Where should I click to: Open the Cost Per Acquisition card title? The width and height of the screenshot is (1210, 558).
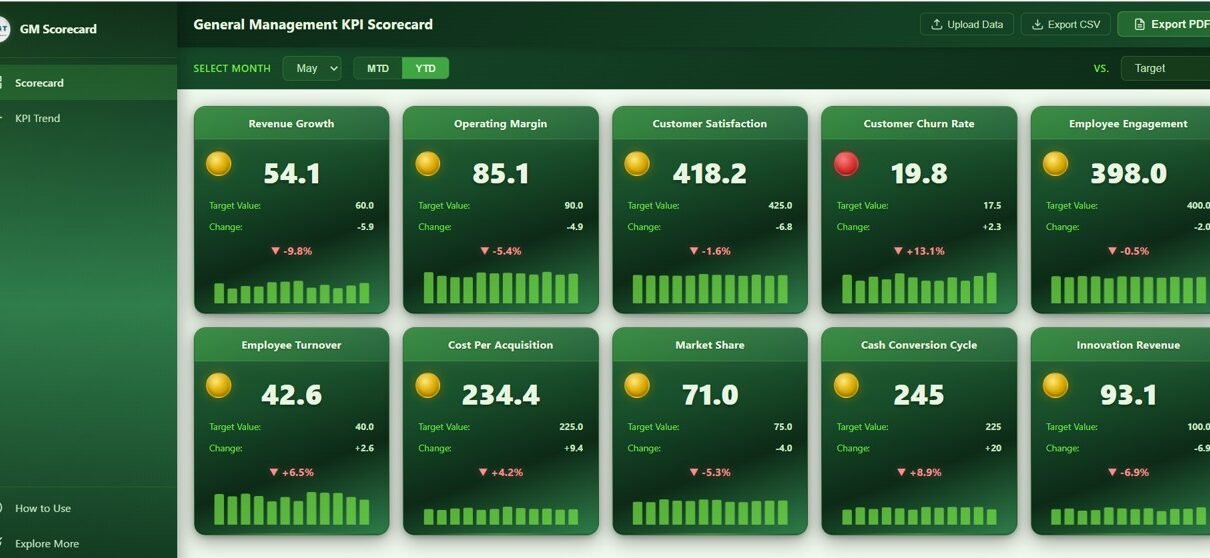500,345
